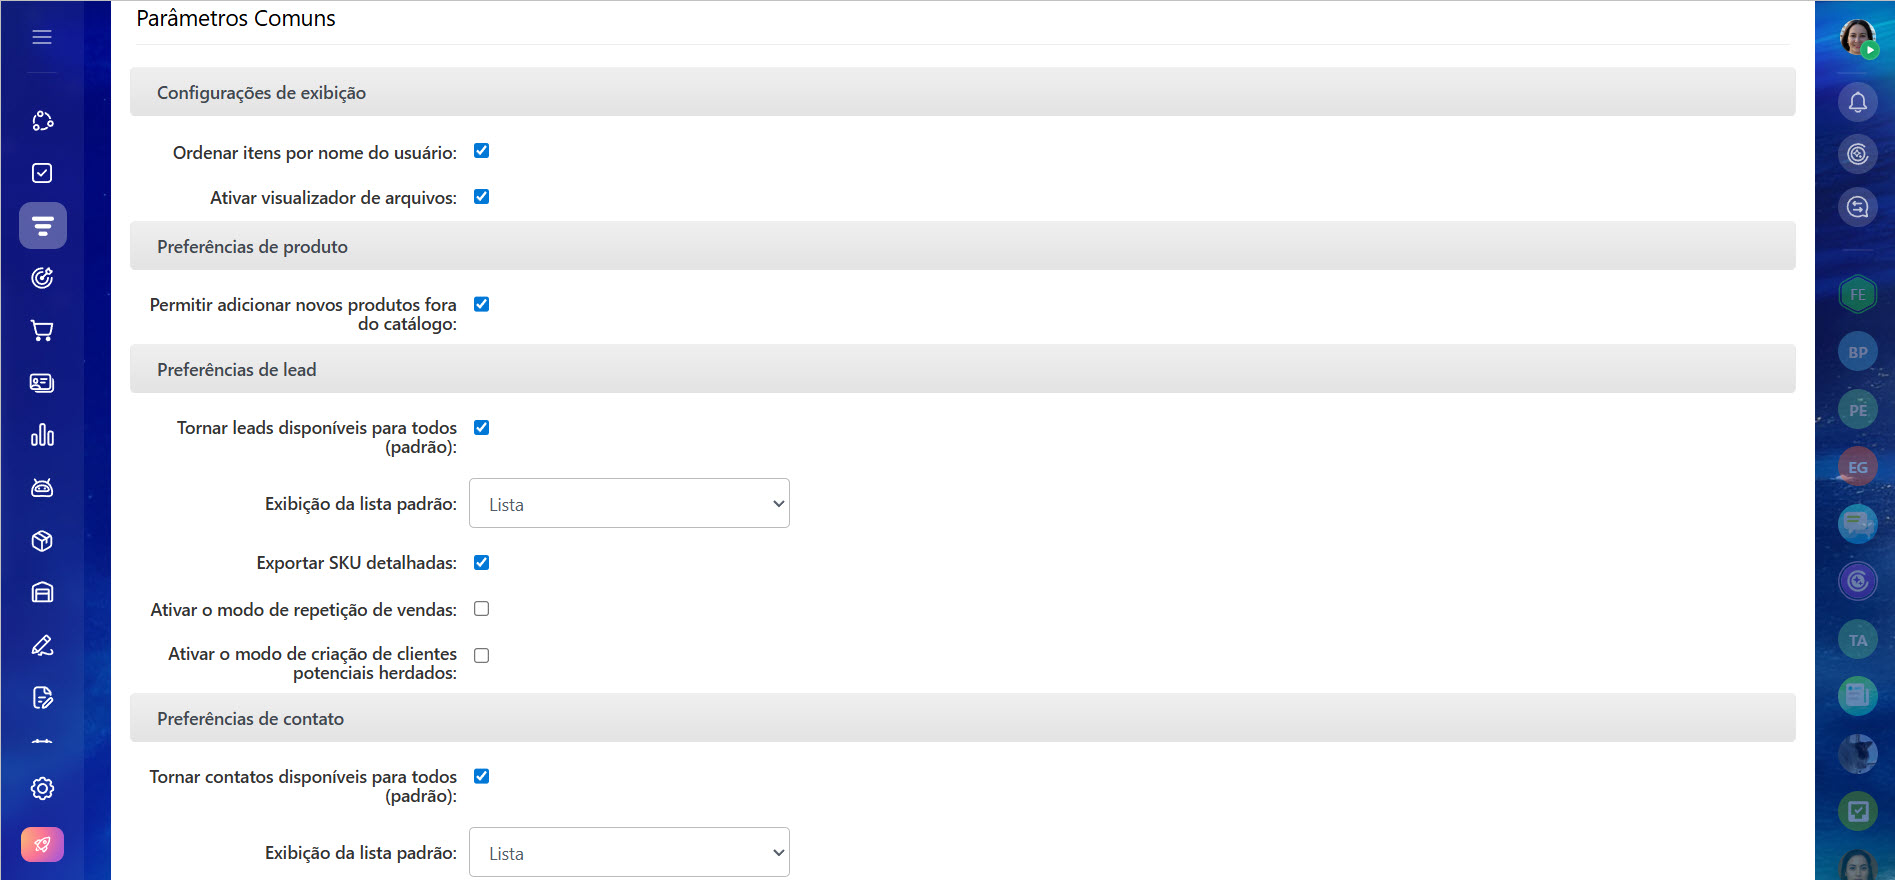Open the hamburger menu in left sidebar
1895x880 pixels.
pos(42,37)
